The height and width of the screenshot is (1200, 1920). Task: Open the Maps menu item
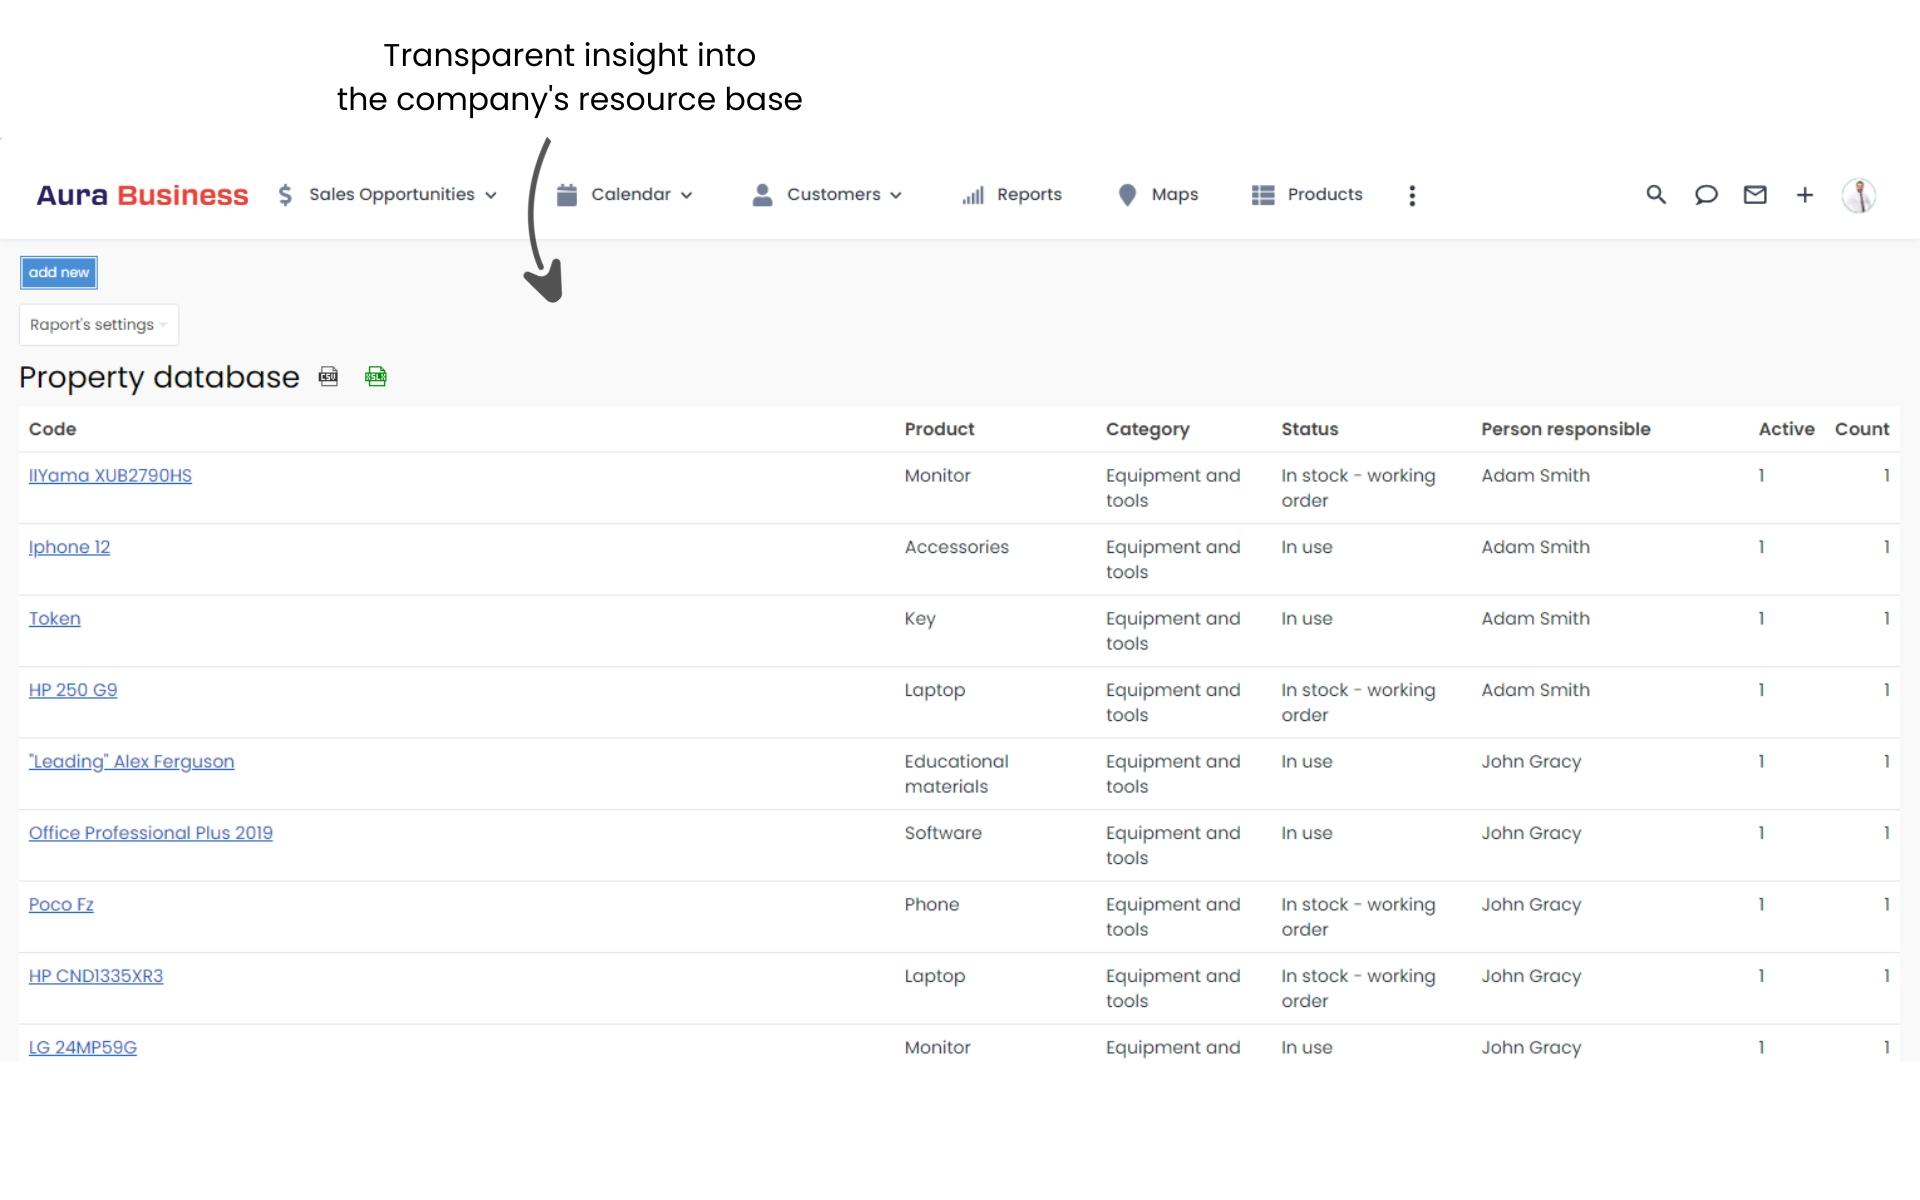click(x=1158, y=195)
